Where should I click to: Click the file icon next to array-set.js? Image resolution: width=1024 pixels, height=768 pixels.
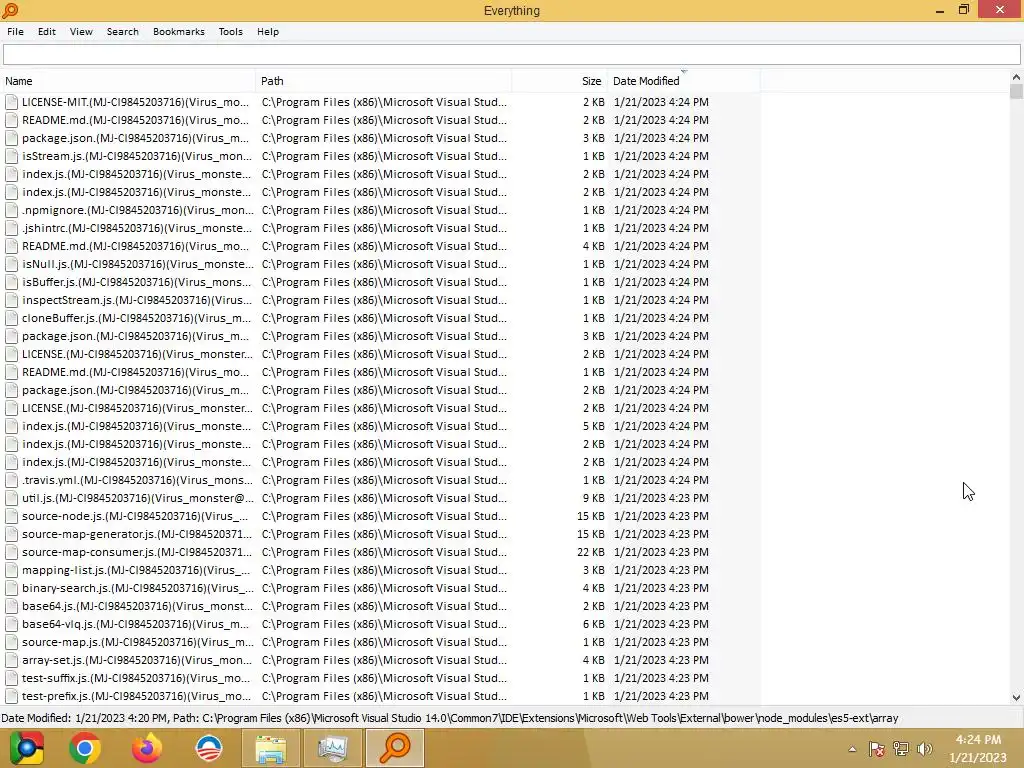[11, 660]
